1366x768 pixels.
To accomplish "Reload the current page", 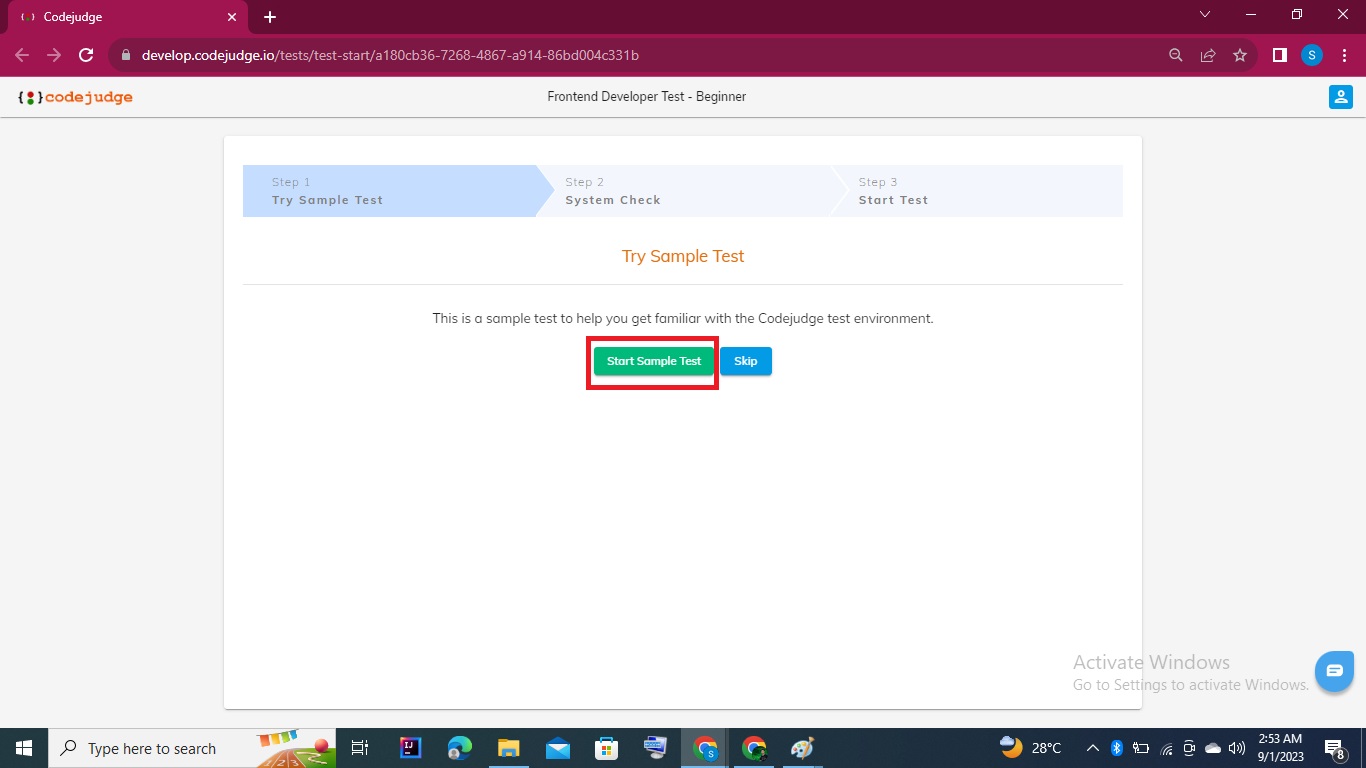I will (86, 55).
